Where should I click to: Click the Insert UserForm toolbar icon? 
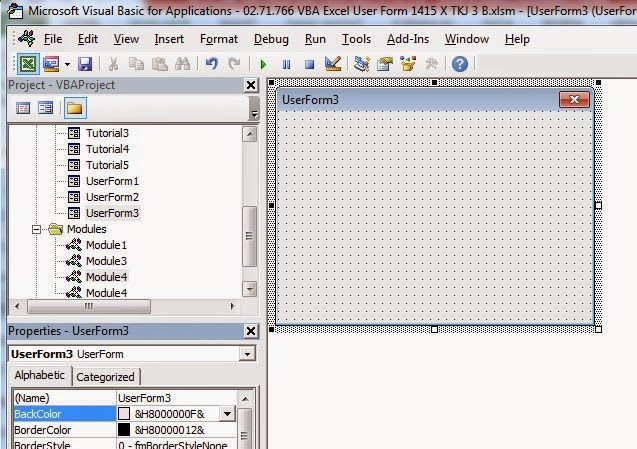[52, 64]
